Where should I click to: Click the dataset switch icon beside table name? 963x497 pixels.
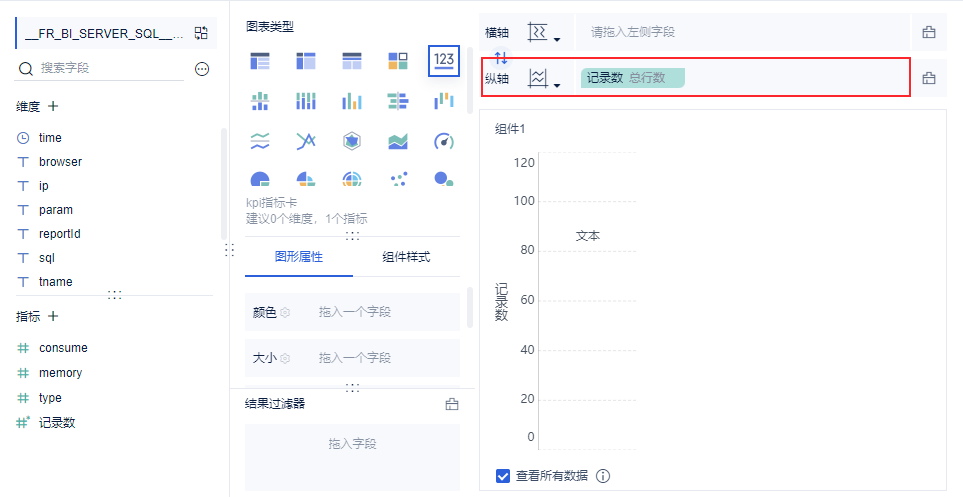pos(201,33)
